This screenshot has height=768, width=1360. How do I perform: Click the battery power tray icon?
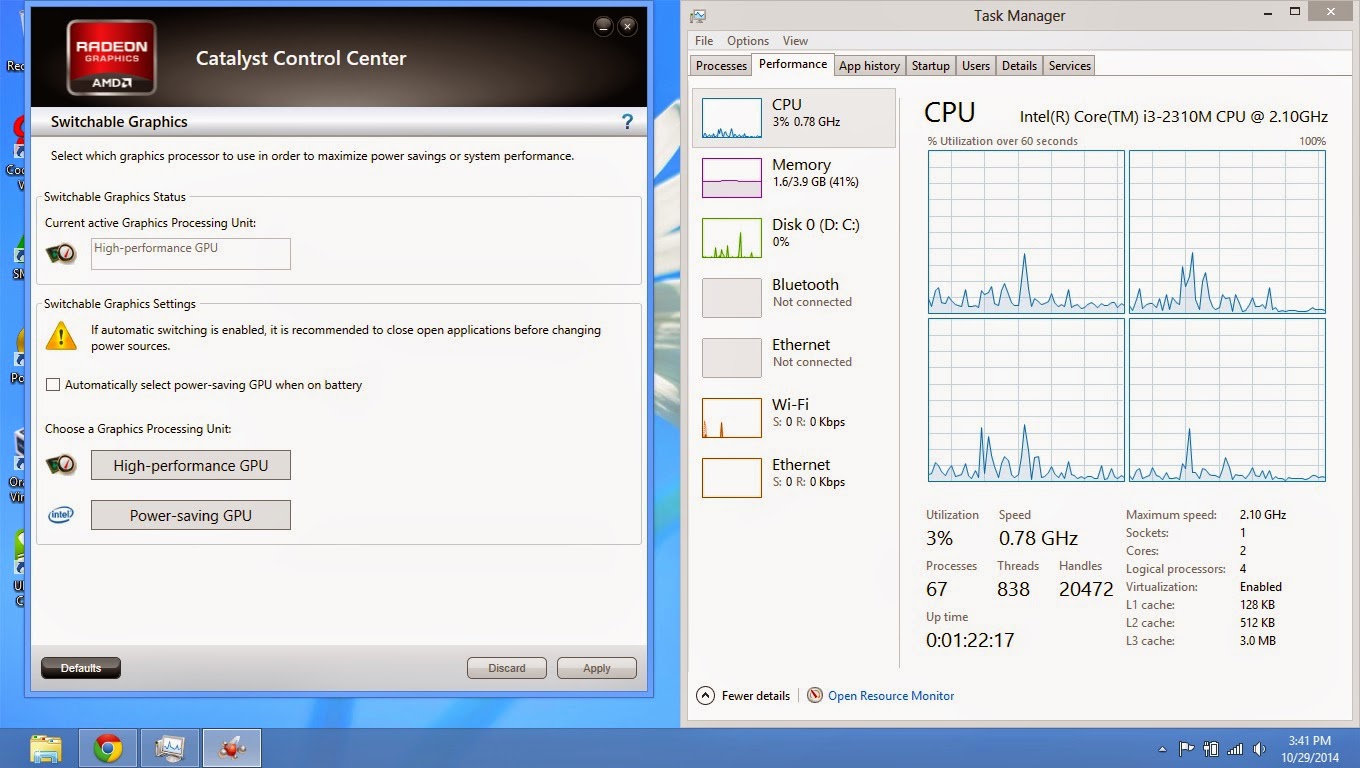(x=1211, y=748)
